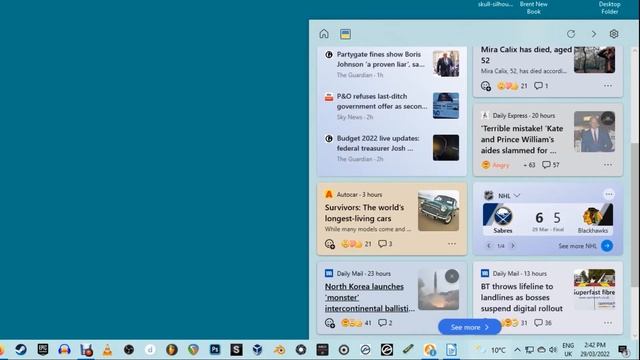Open the 'Terrible mistake' Kate and William story

pos(522,139)
